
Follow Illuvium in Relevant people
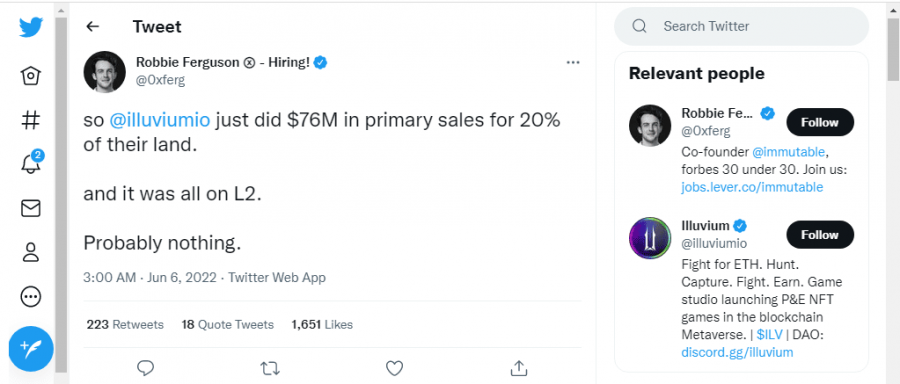(x=820, y=235)
